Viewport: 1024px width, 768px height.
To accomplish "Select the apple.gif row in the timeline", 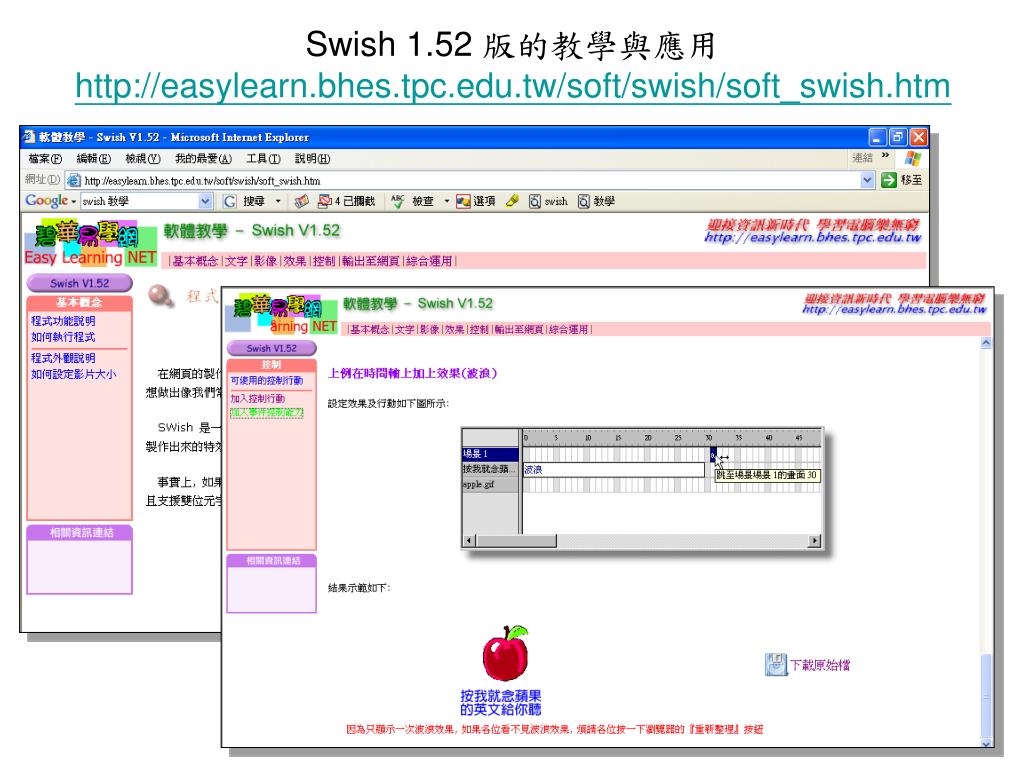I will tap(490, 485).
